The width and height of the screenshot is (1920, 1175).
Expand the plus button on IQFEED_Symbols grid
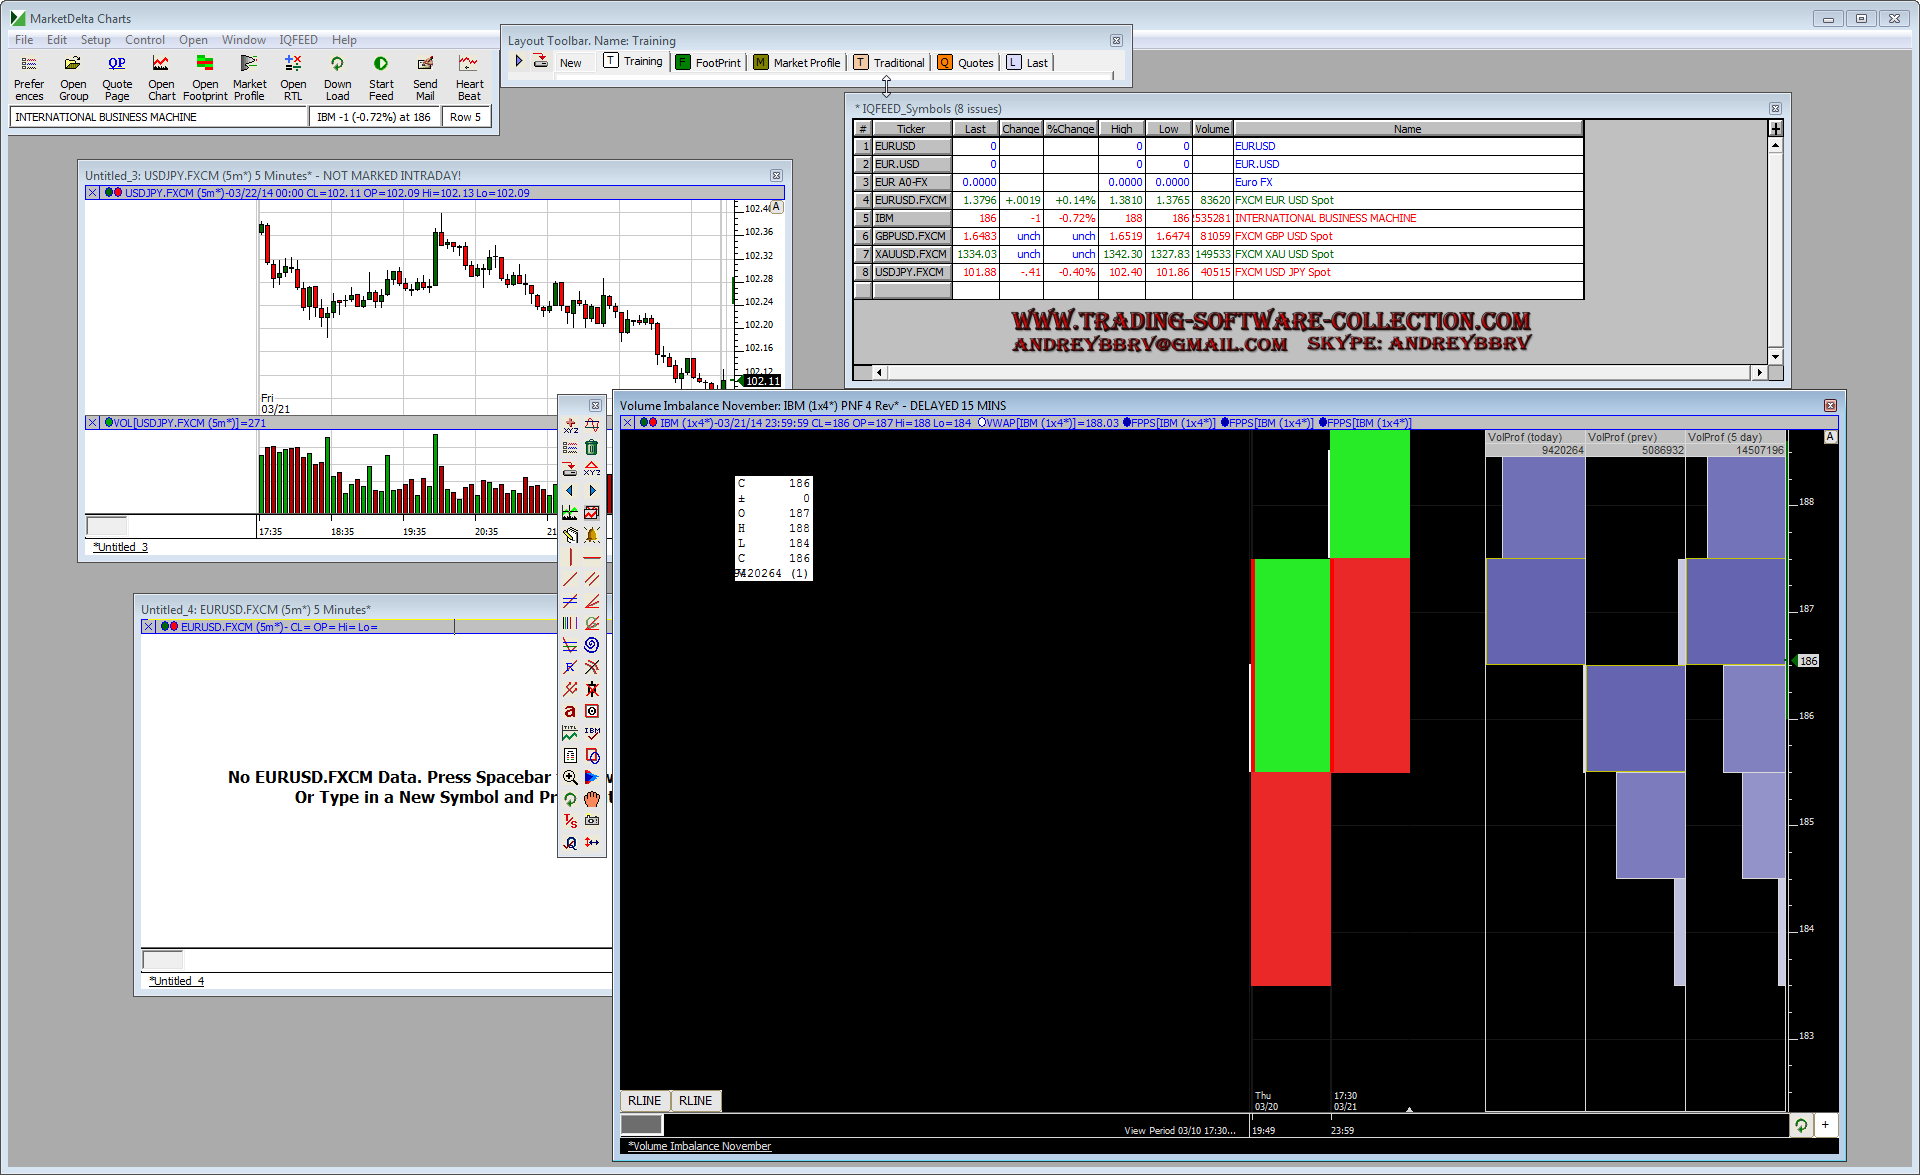click(x=1775, y=129)
